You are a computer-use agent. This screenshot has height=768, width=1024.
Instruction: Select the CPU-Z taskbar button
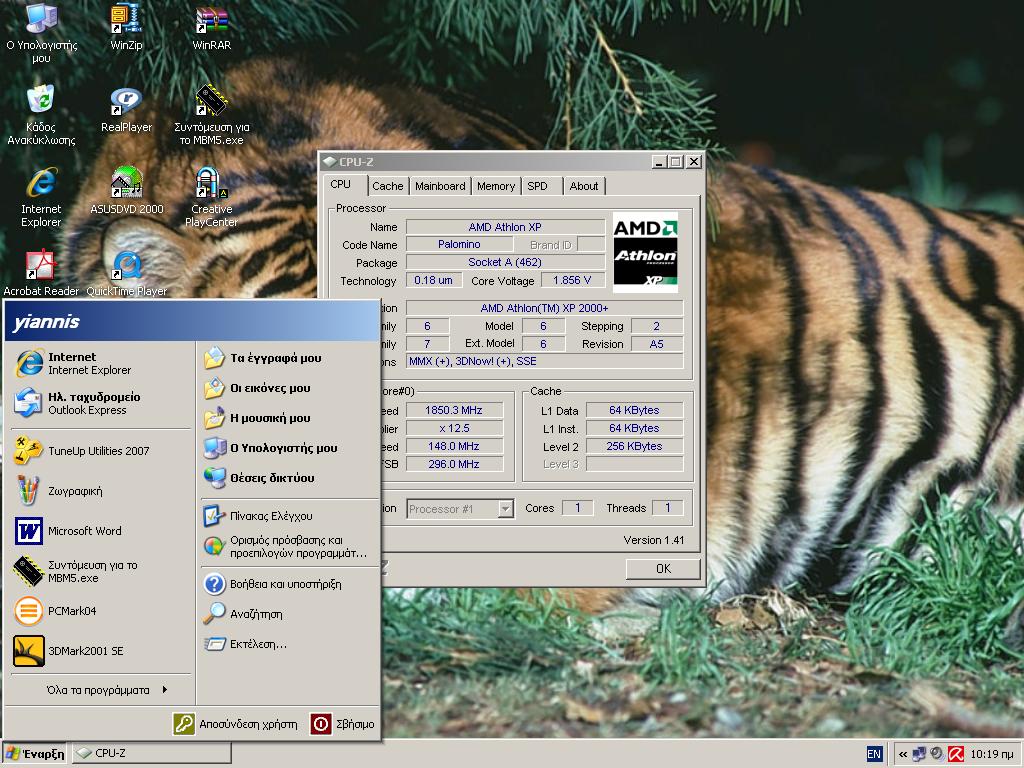coord(152,753)
